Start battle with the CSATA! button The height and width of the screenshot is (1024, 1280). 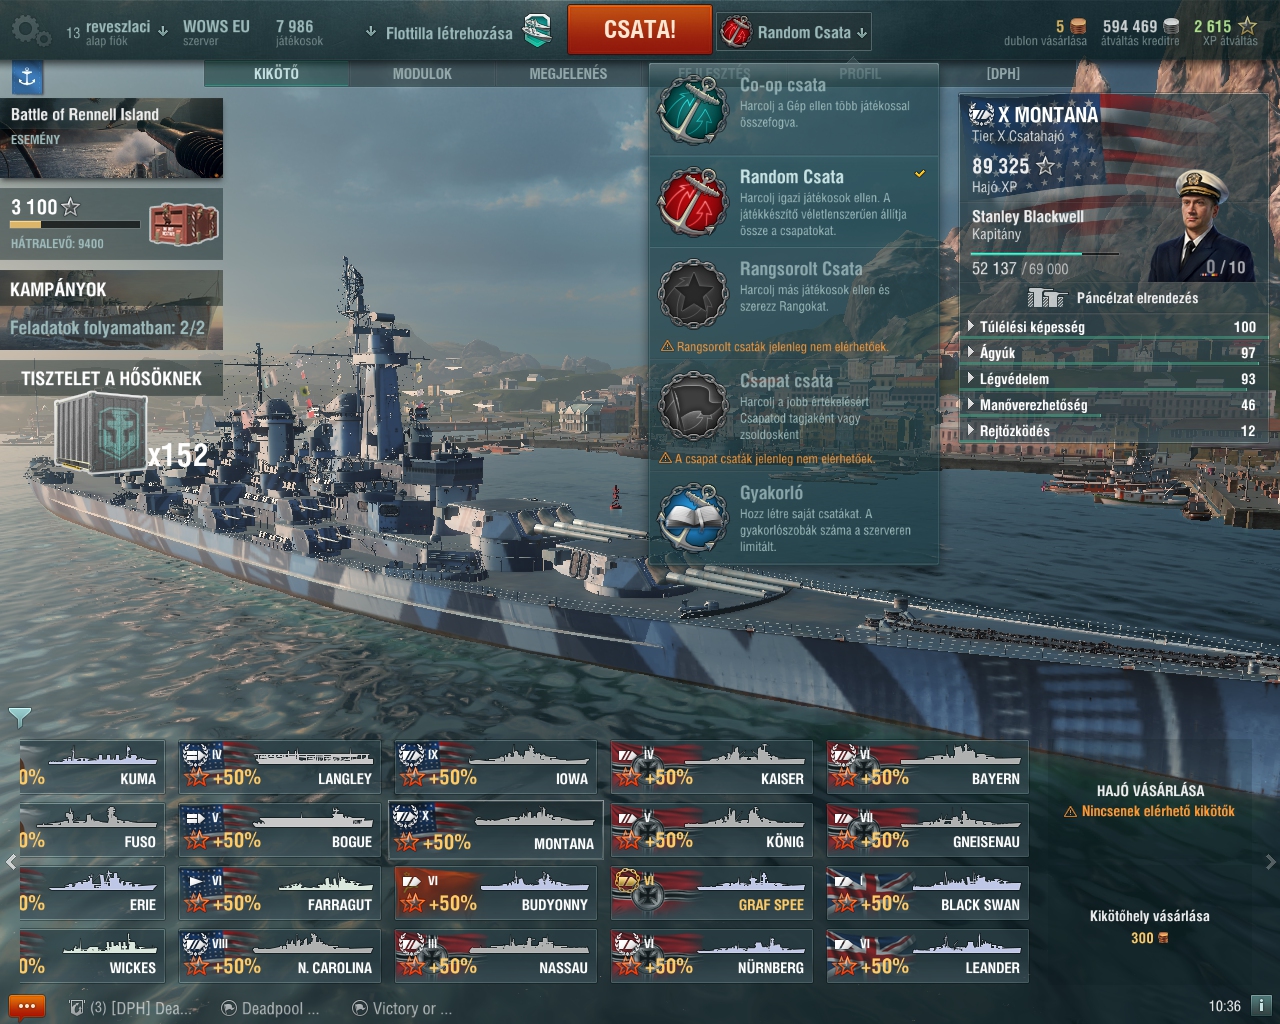(x=640, y=30)
